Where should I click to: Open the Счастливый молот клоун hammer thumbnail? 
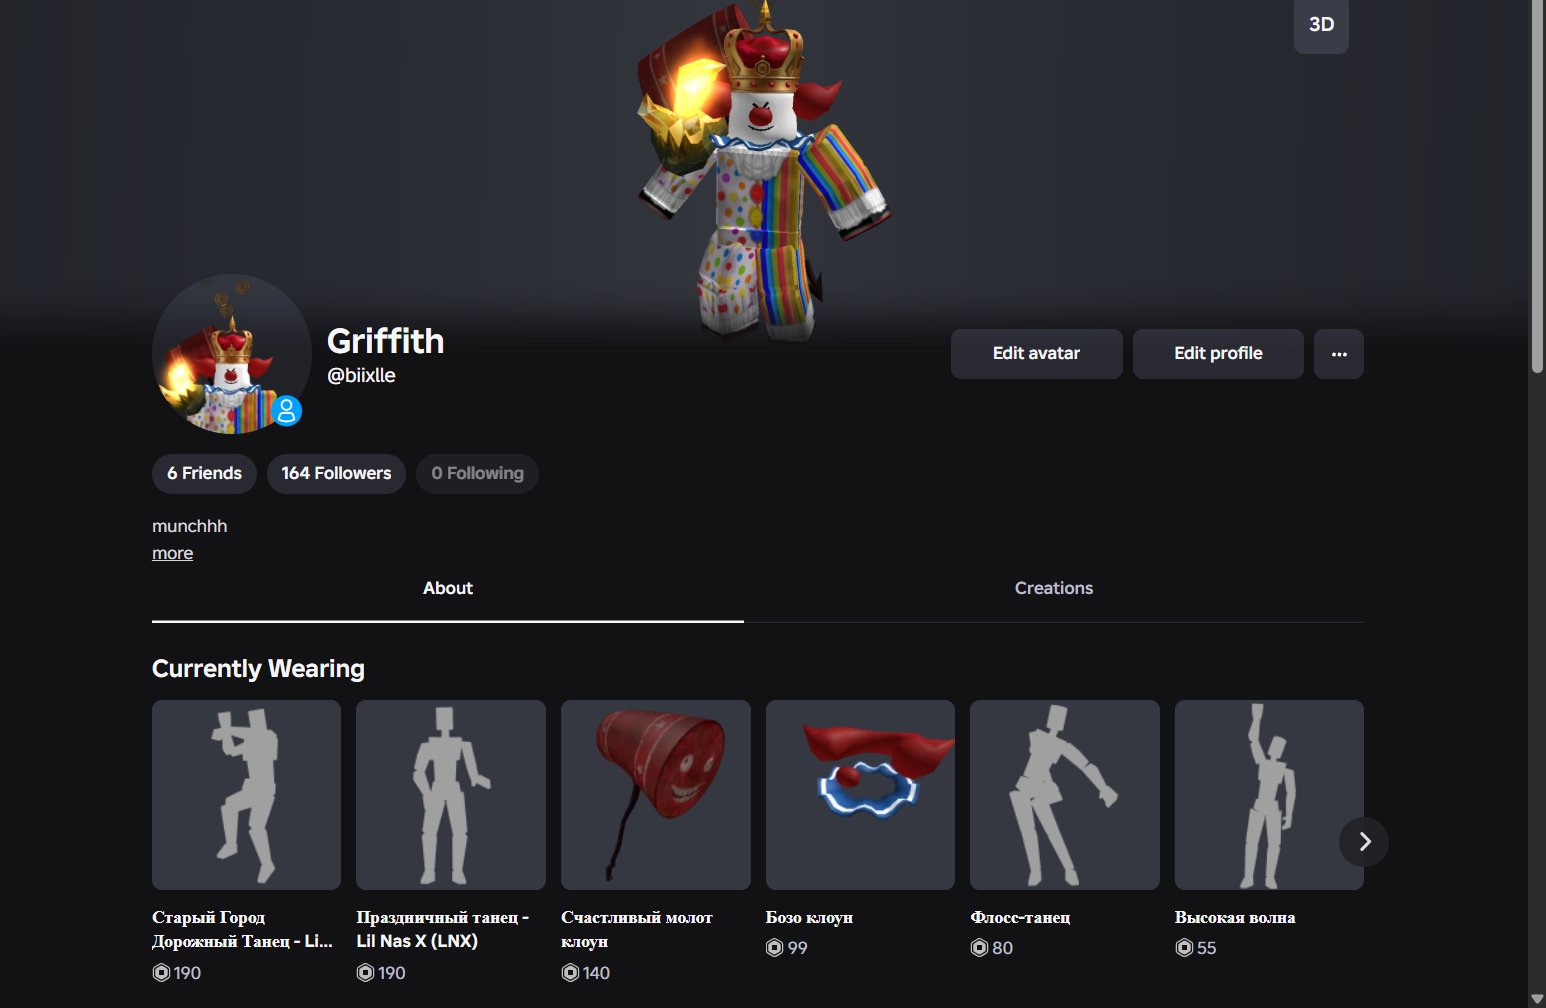point(656,795)
